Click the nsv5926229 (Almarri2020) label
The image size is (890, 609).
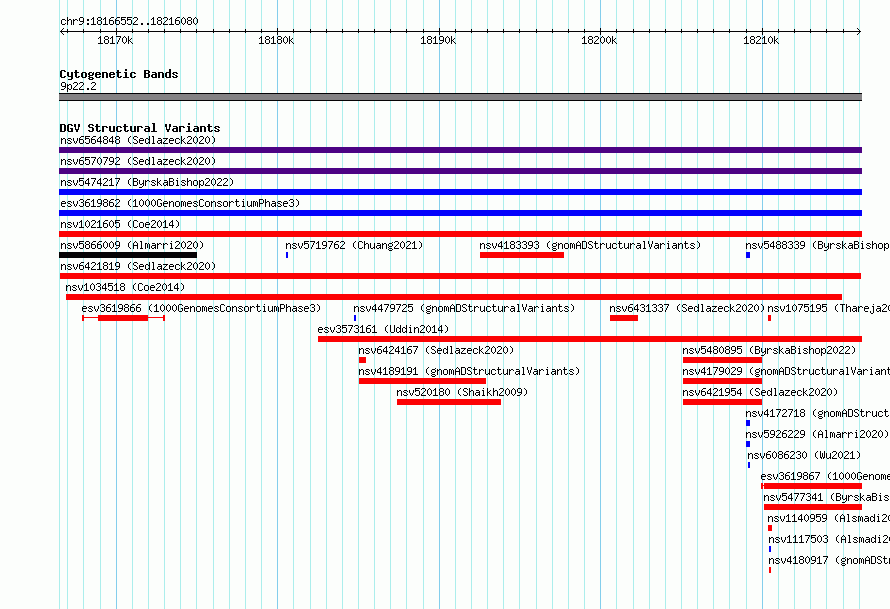817,434
